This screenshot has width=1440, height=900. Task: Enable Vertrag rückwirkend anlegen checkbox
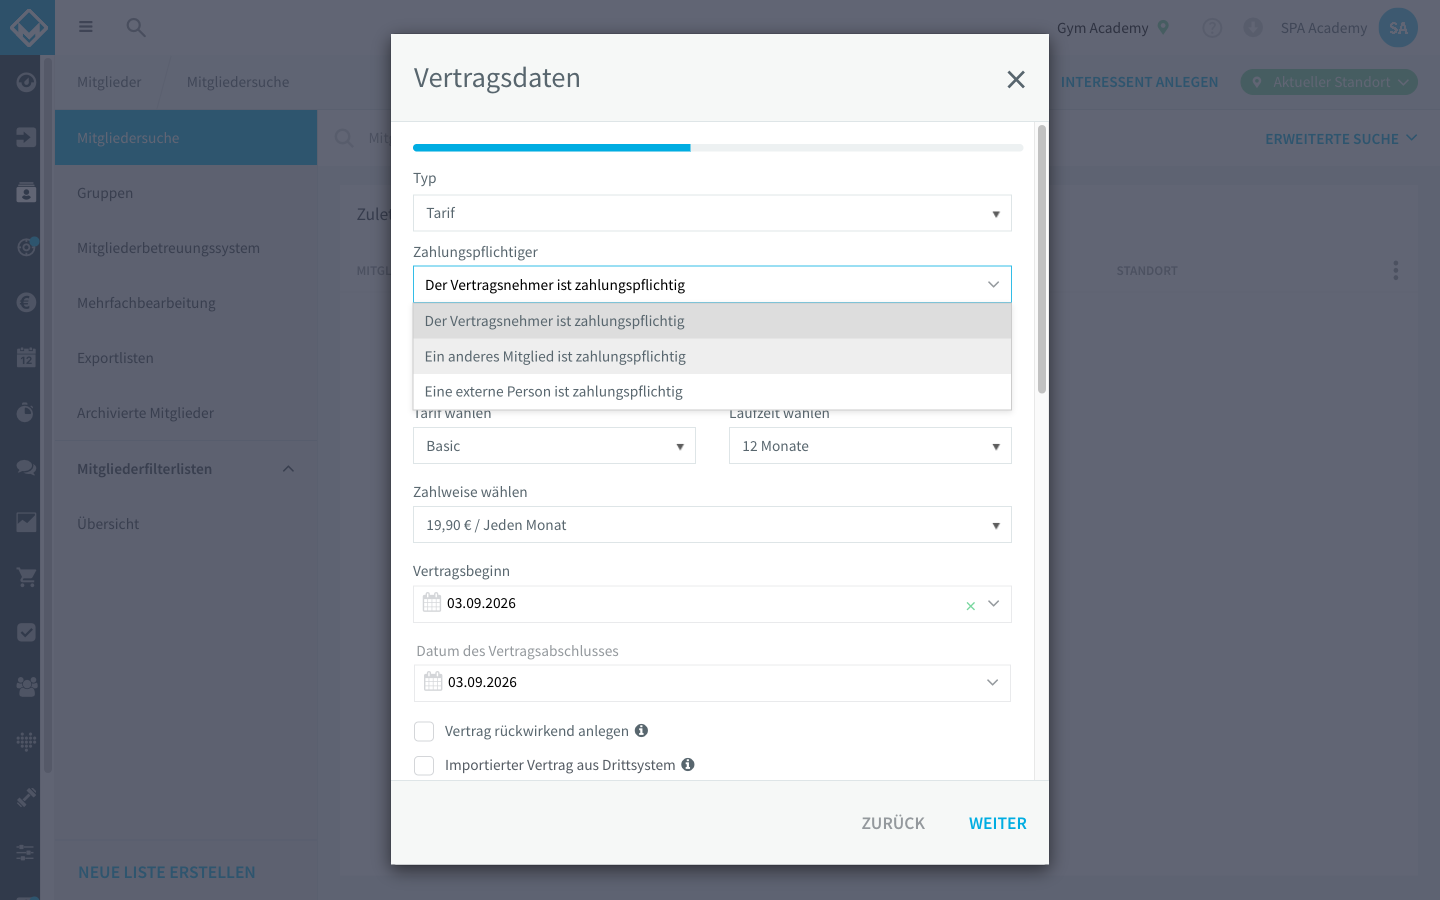[x=424, y=732]
